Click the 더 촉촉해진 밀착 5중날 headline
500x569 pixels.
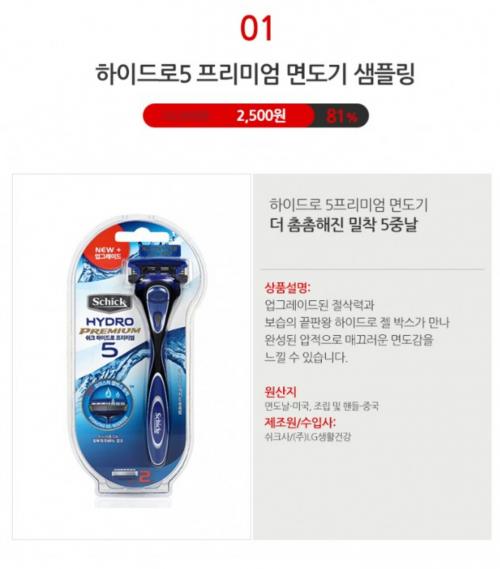(344, 224)
